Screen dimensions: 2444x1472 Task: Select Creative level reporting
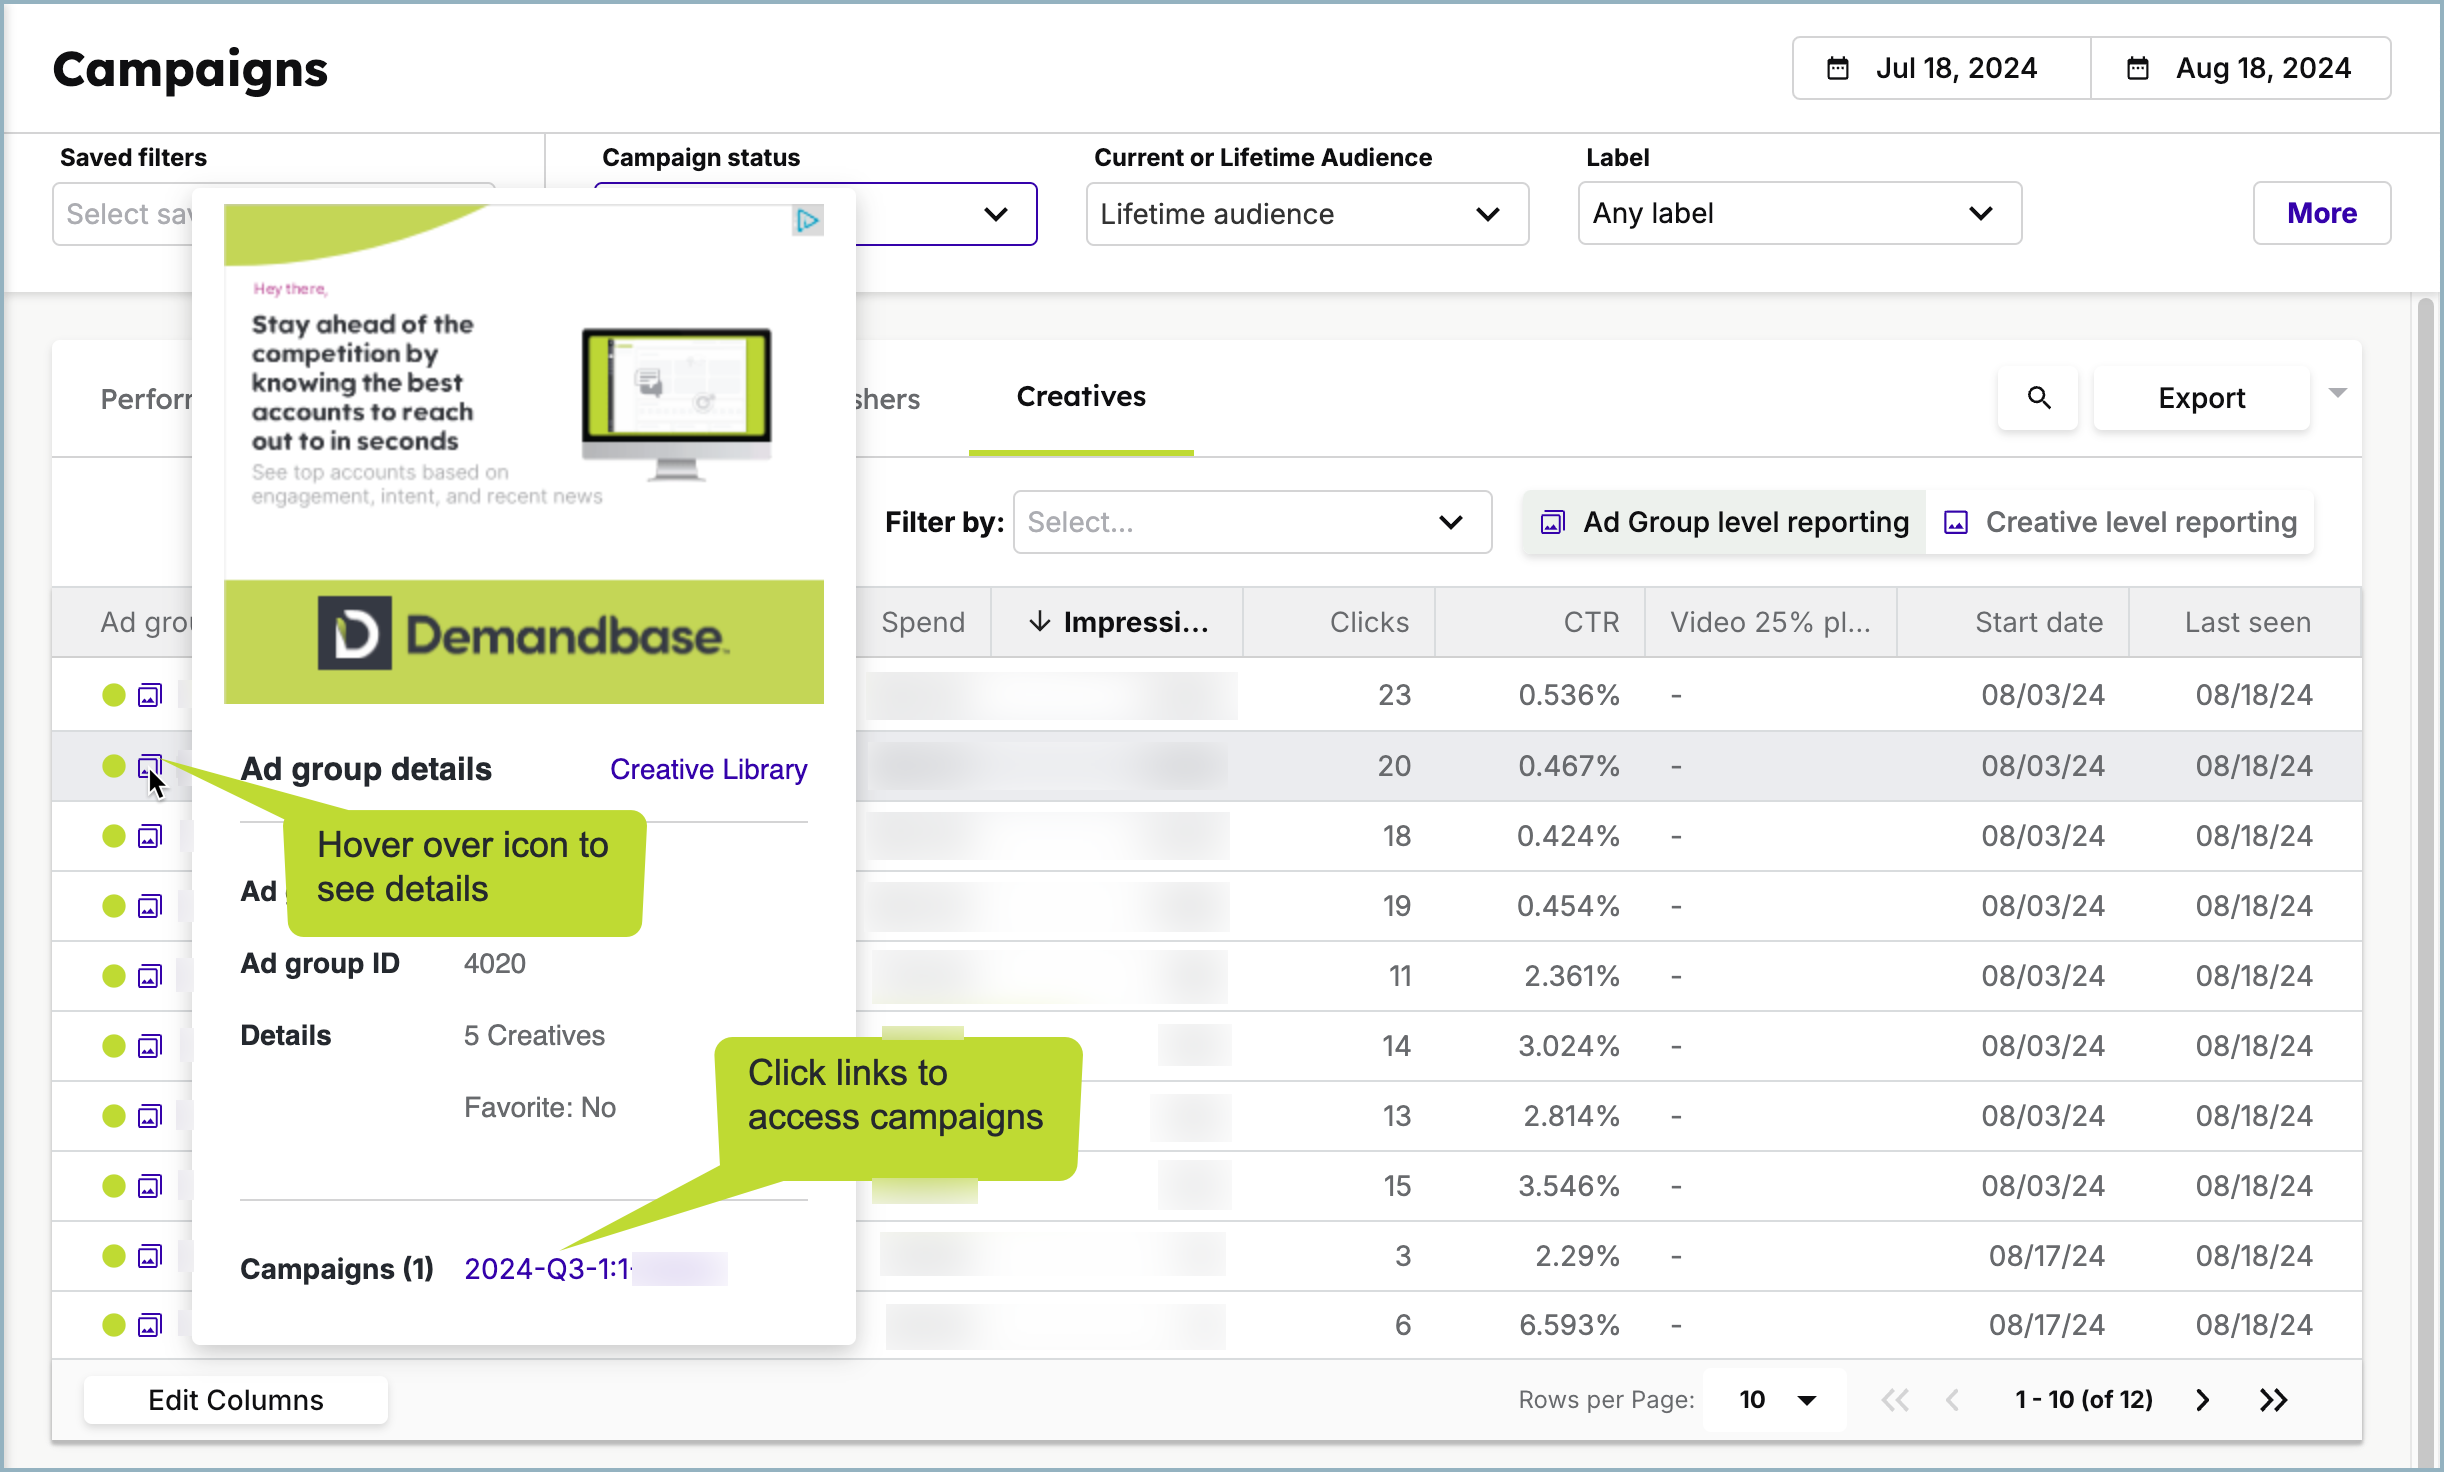[x=2120, y=522]
